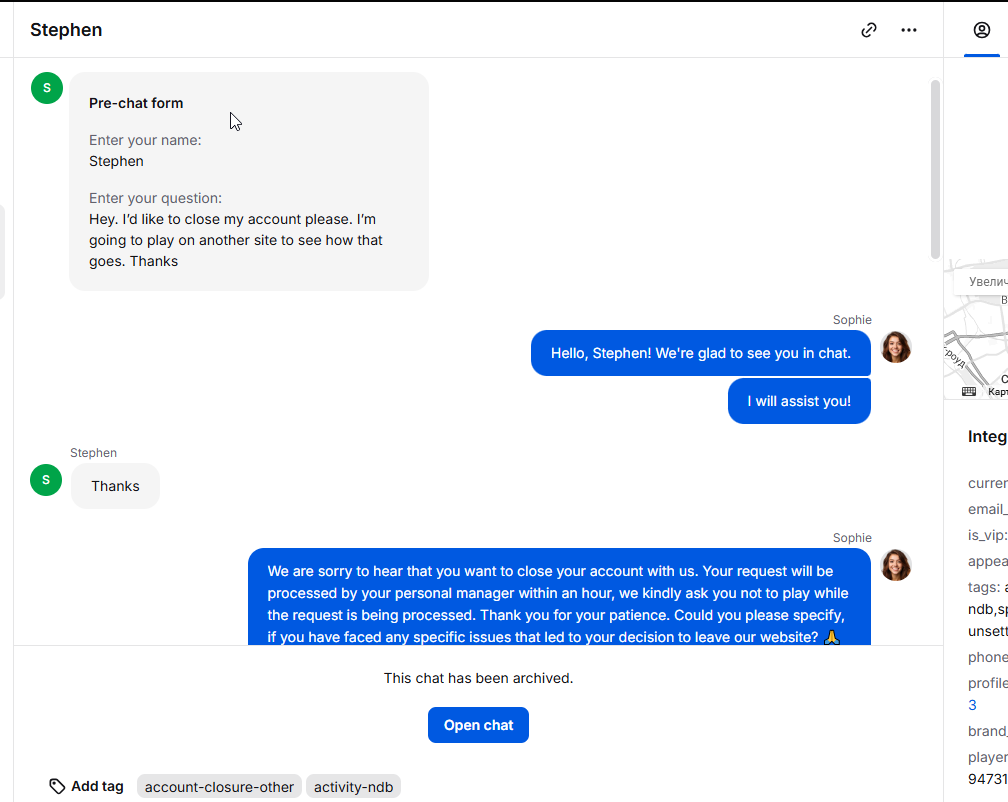This screenshot has width=1008, height=802.
Task: Click Stephen's green avatar beside the Thanks message
Action: 47,480
